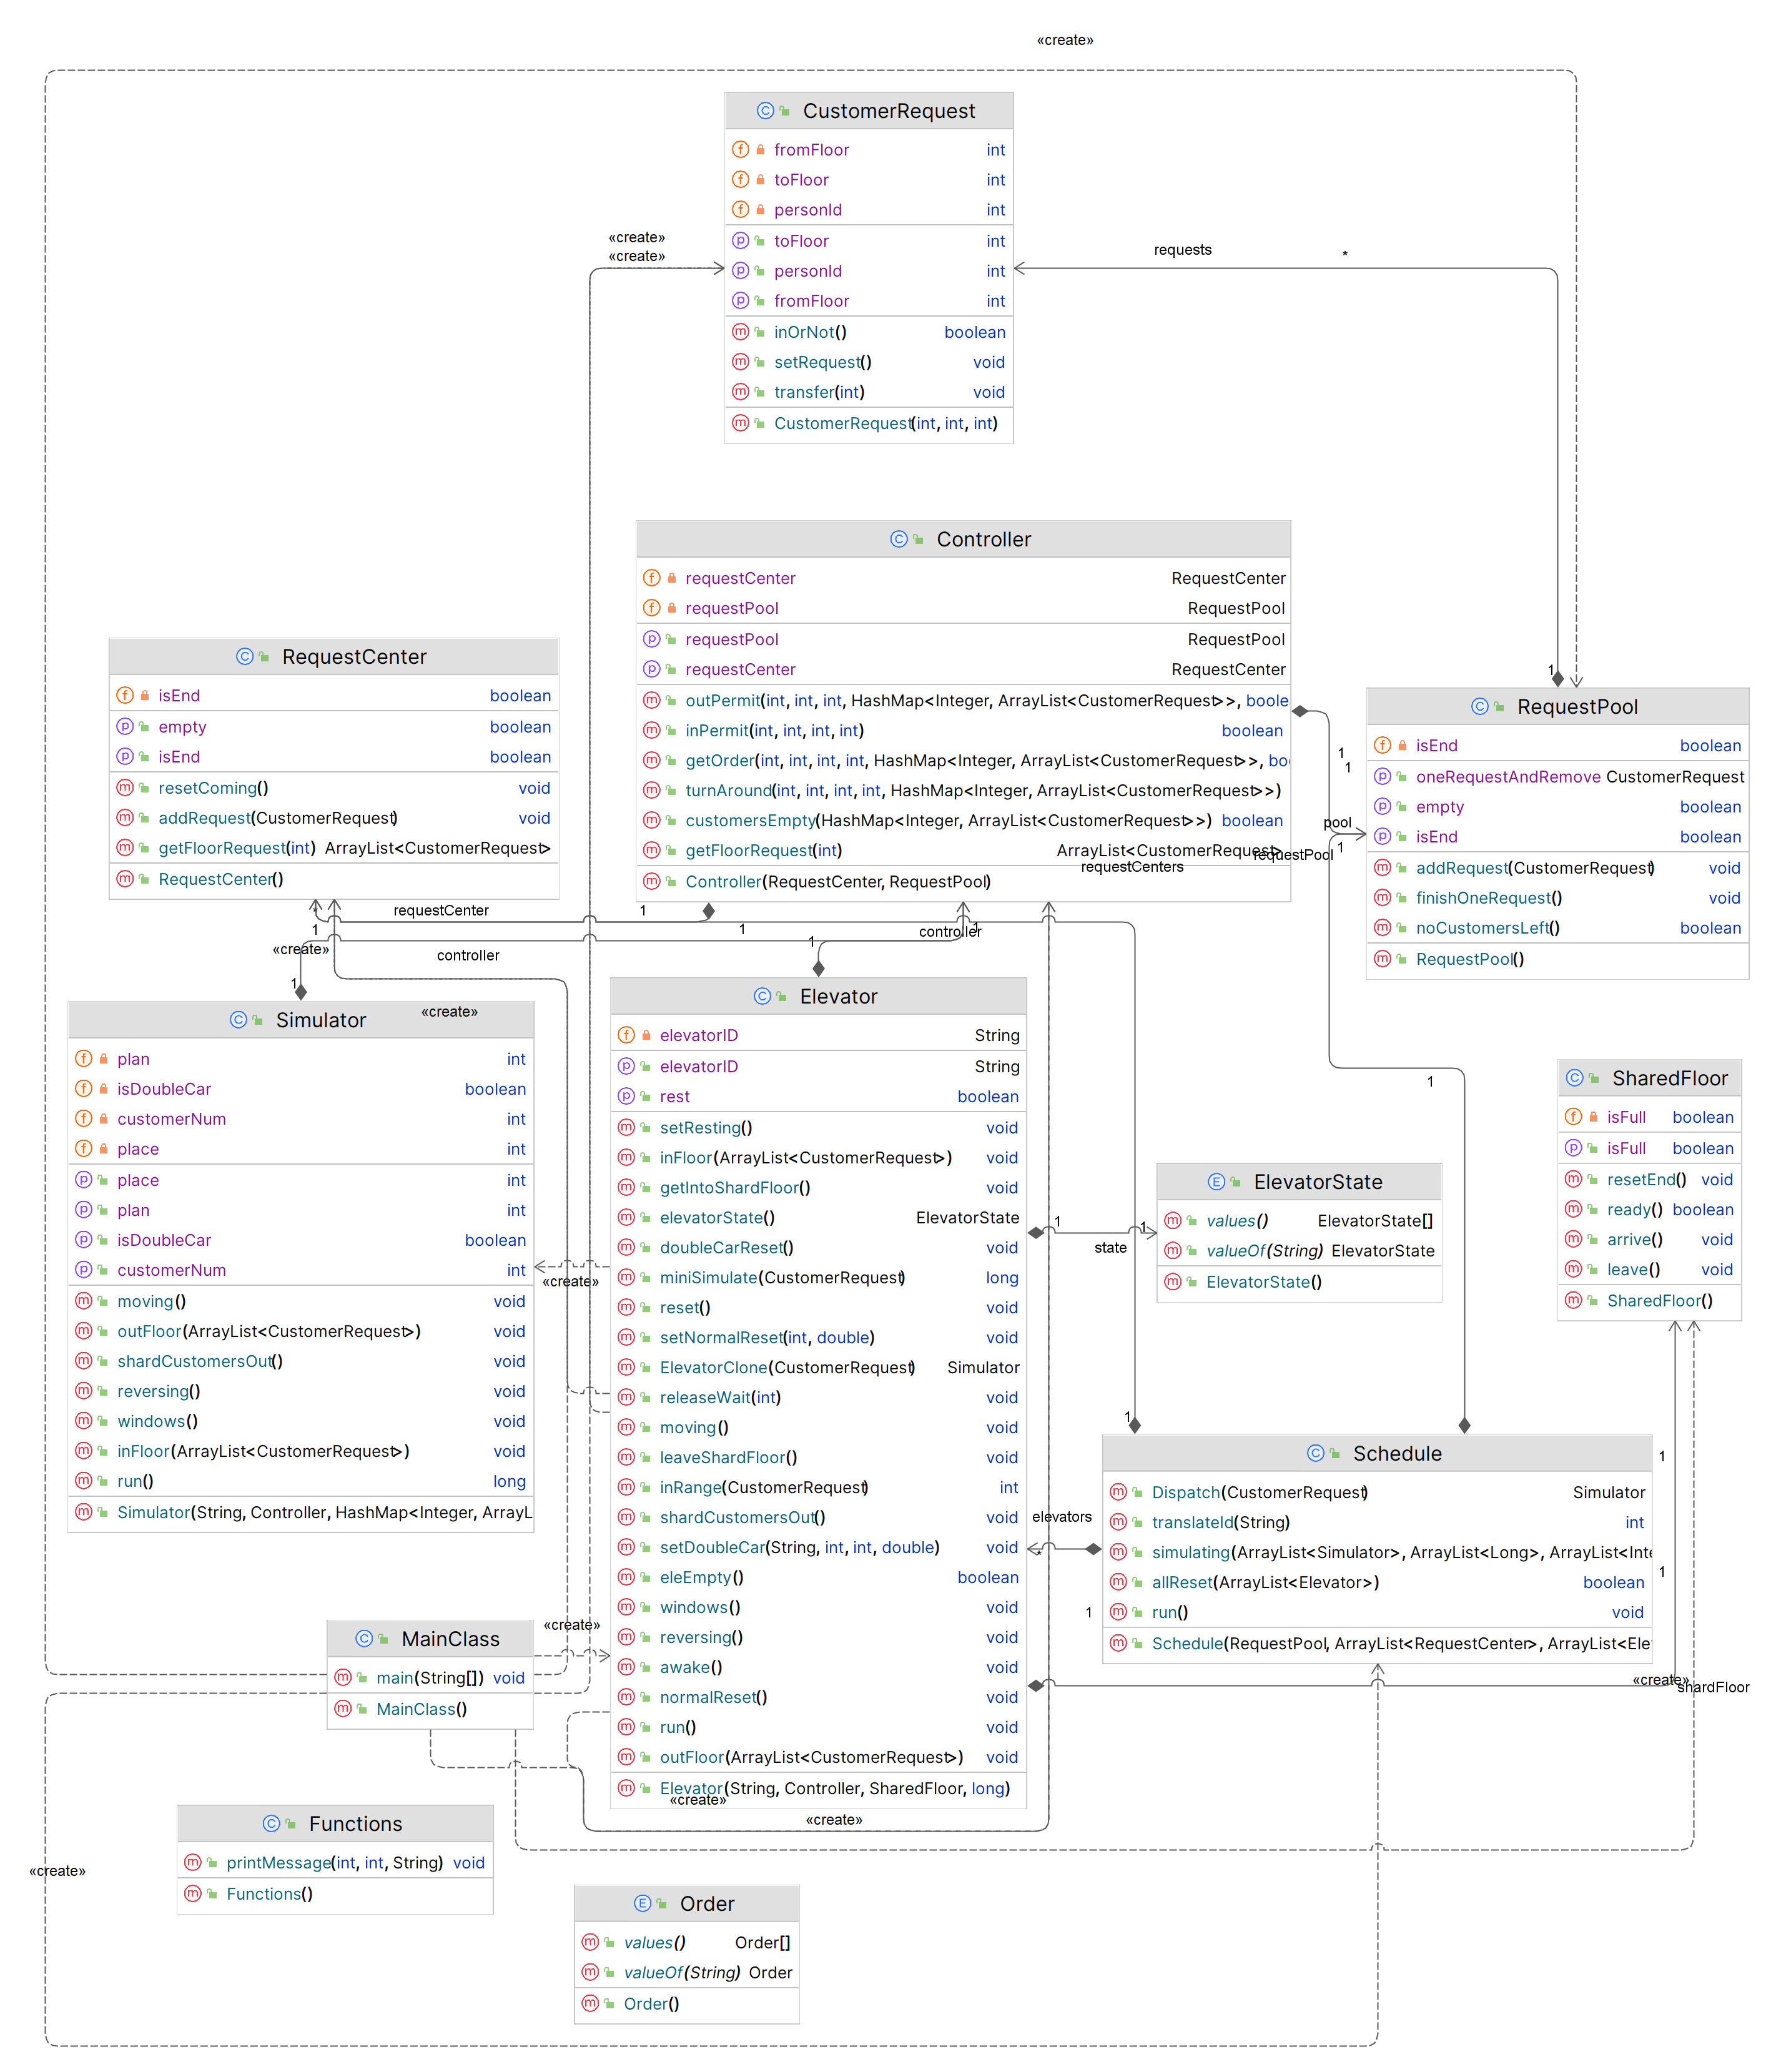Click the enum icon beside ElevatorState title
This screenshot has height=2072, width=1781.
pos(1216,1182)
